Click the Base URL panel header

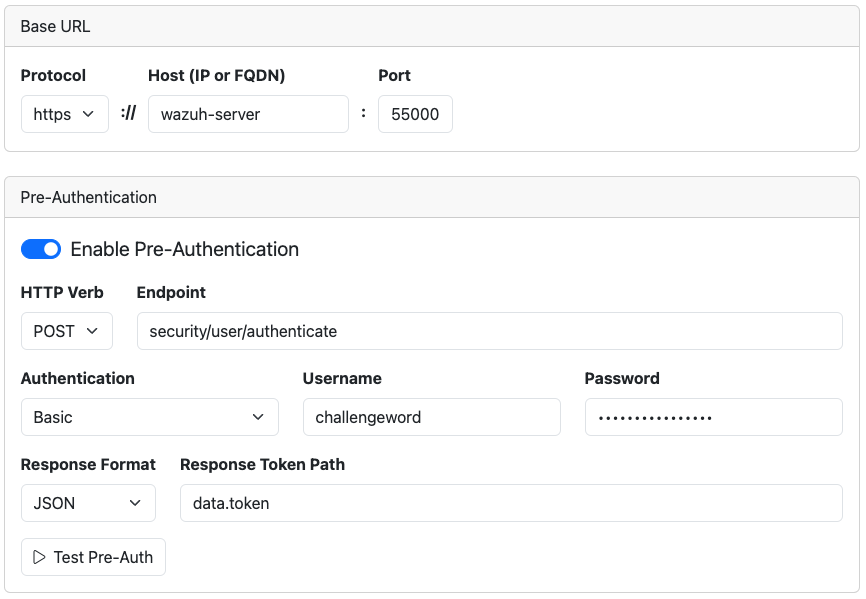coord(432,26)
